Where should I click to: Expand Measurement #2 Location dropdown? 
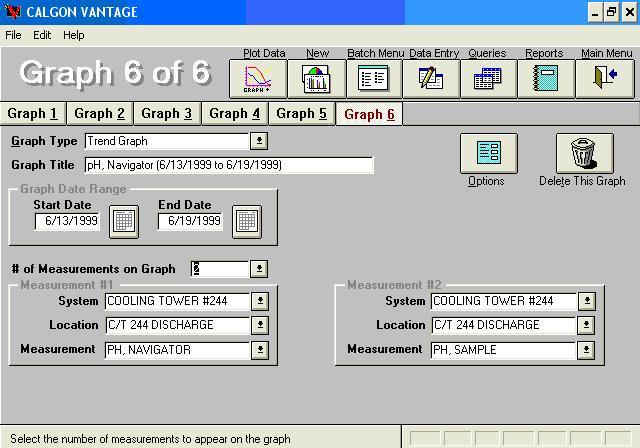tap(586, 325)
